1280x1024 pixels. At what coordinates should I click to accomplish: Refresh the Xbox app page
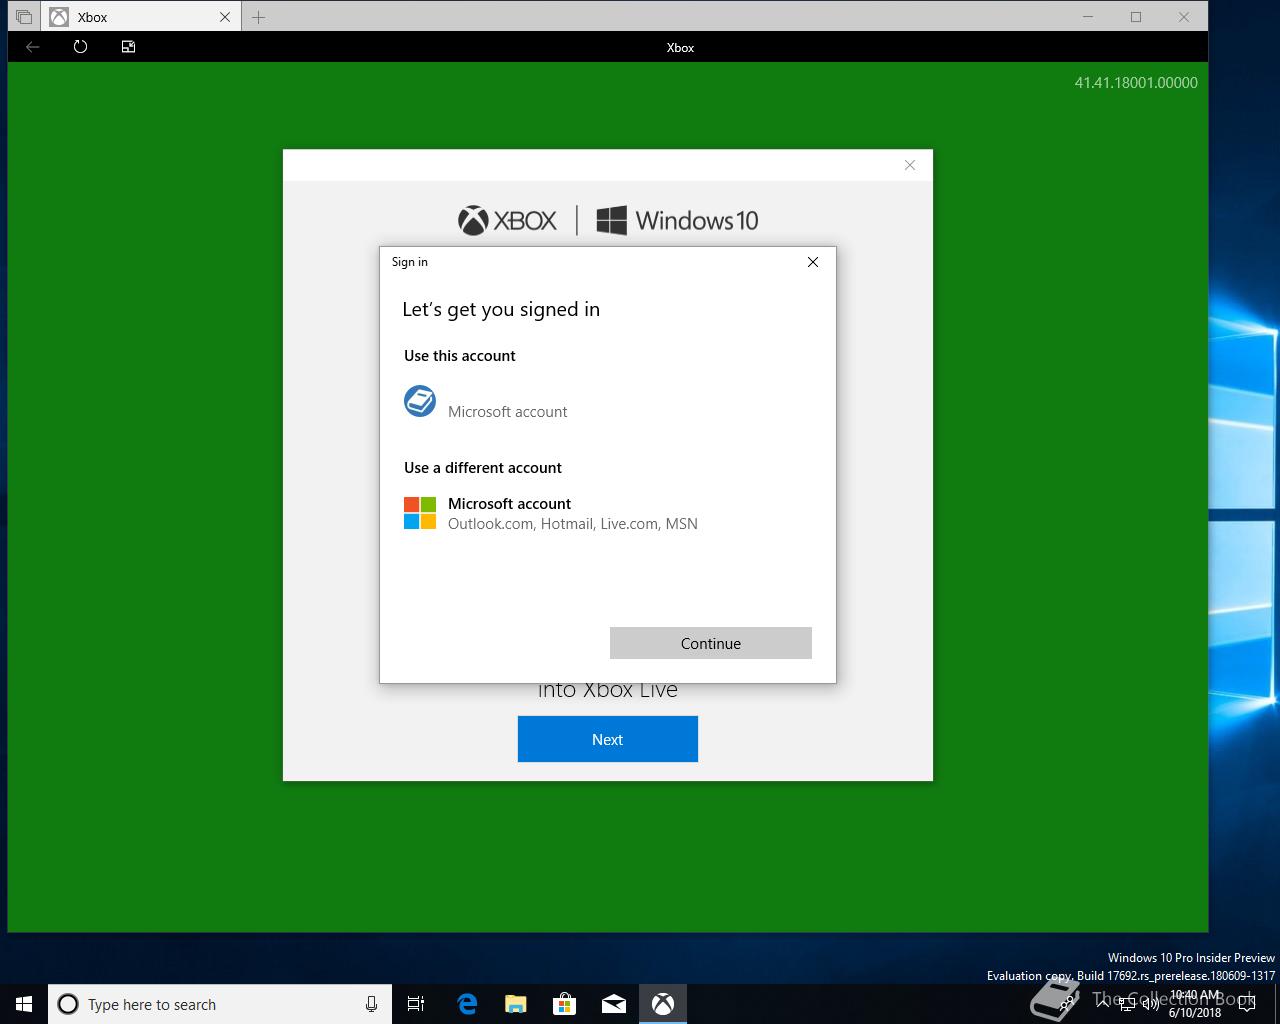80,47
